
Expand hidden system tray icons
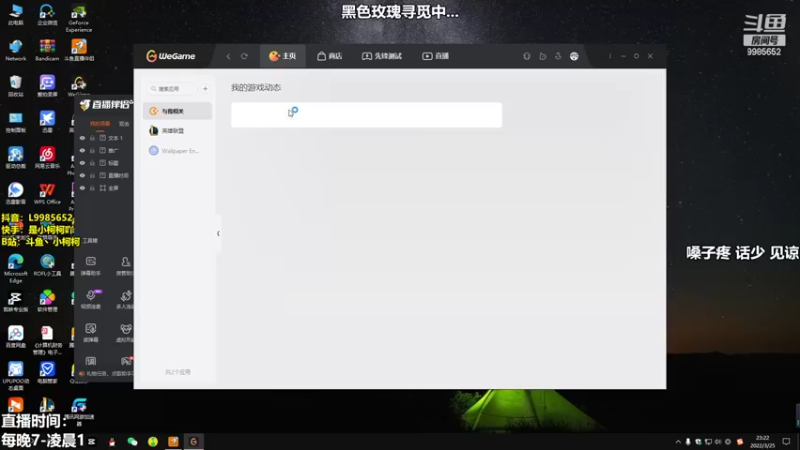[678, 442]
